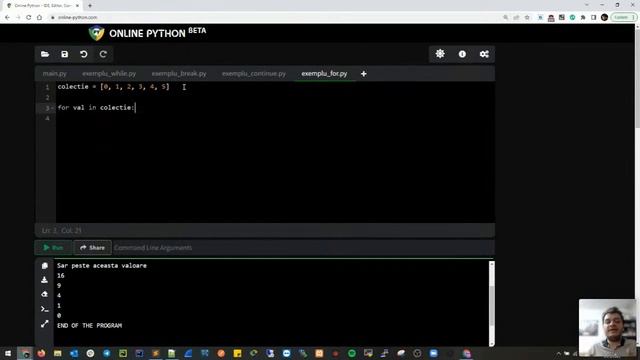Add a new file tab with the plus icon

pos(364,74)
